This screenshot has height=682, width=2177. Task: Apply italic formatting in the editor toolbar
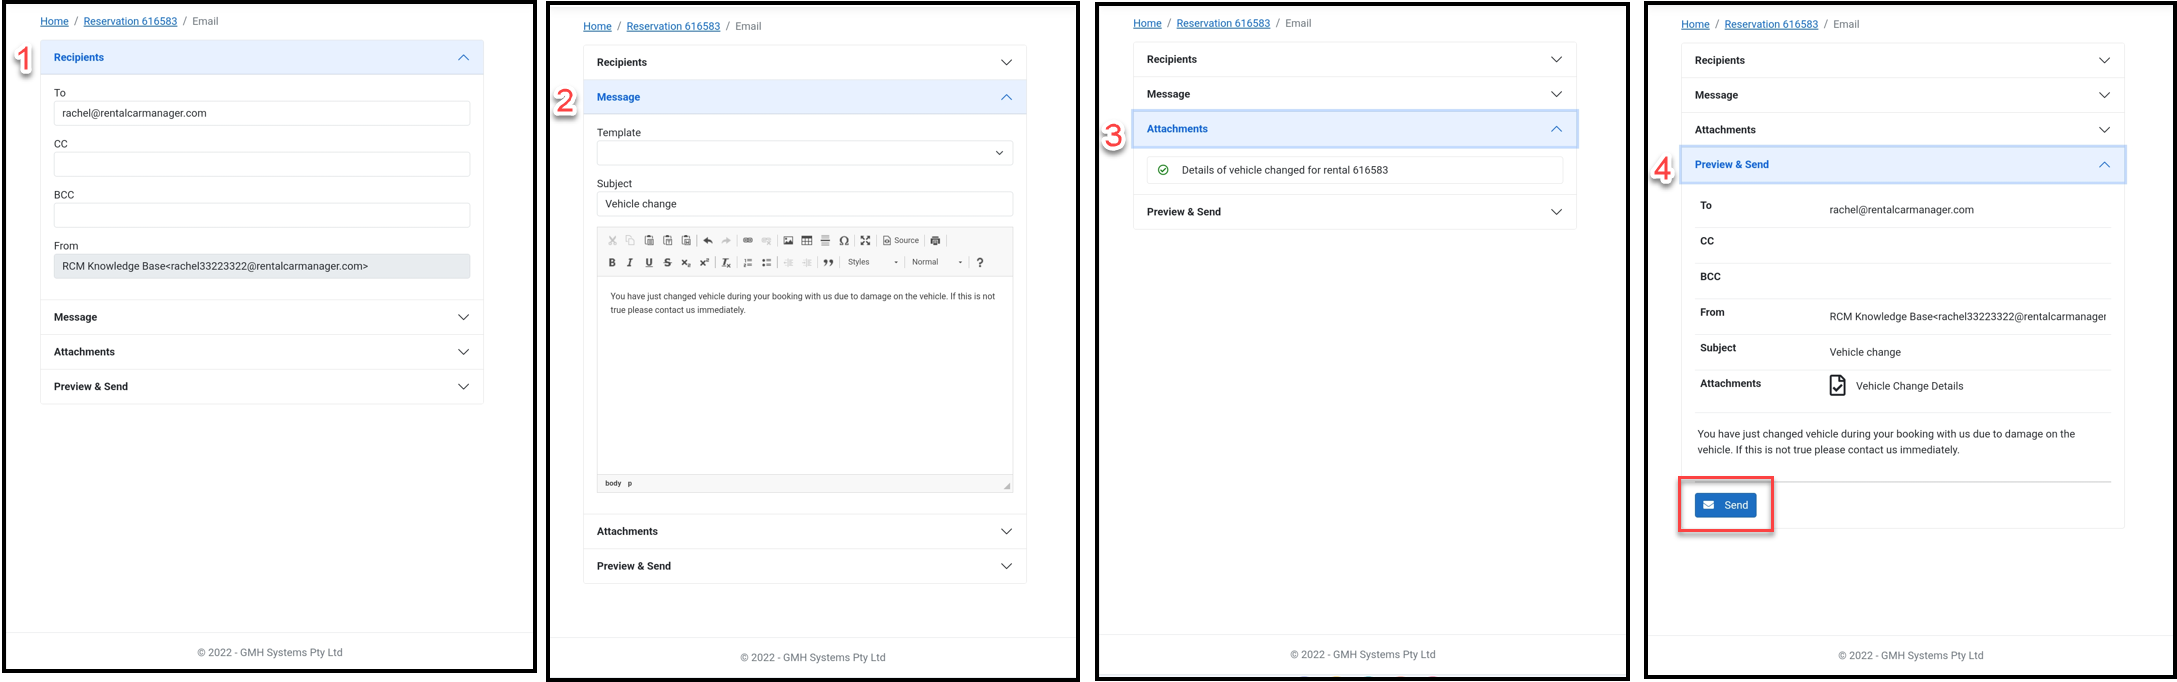pos(630,263)
